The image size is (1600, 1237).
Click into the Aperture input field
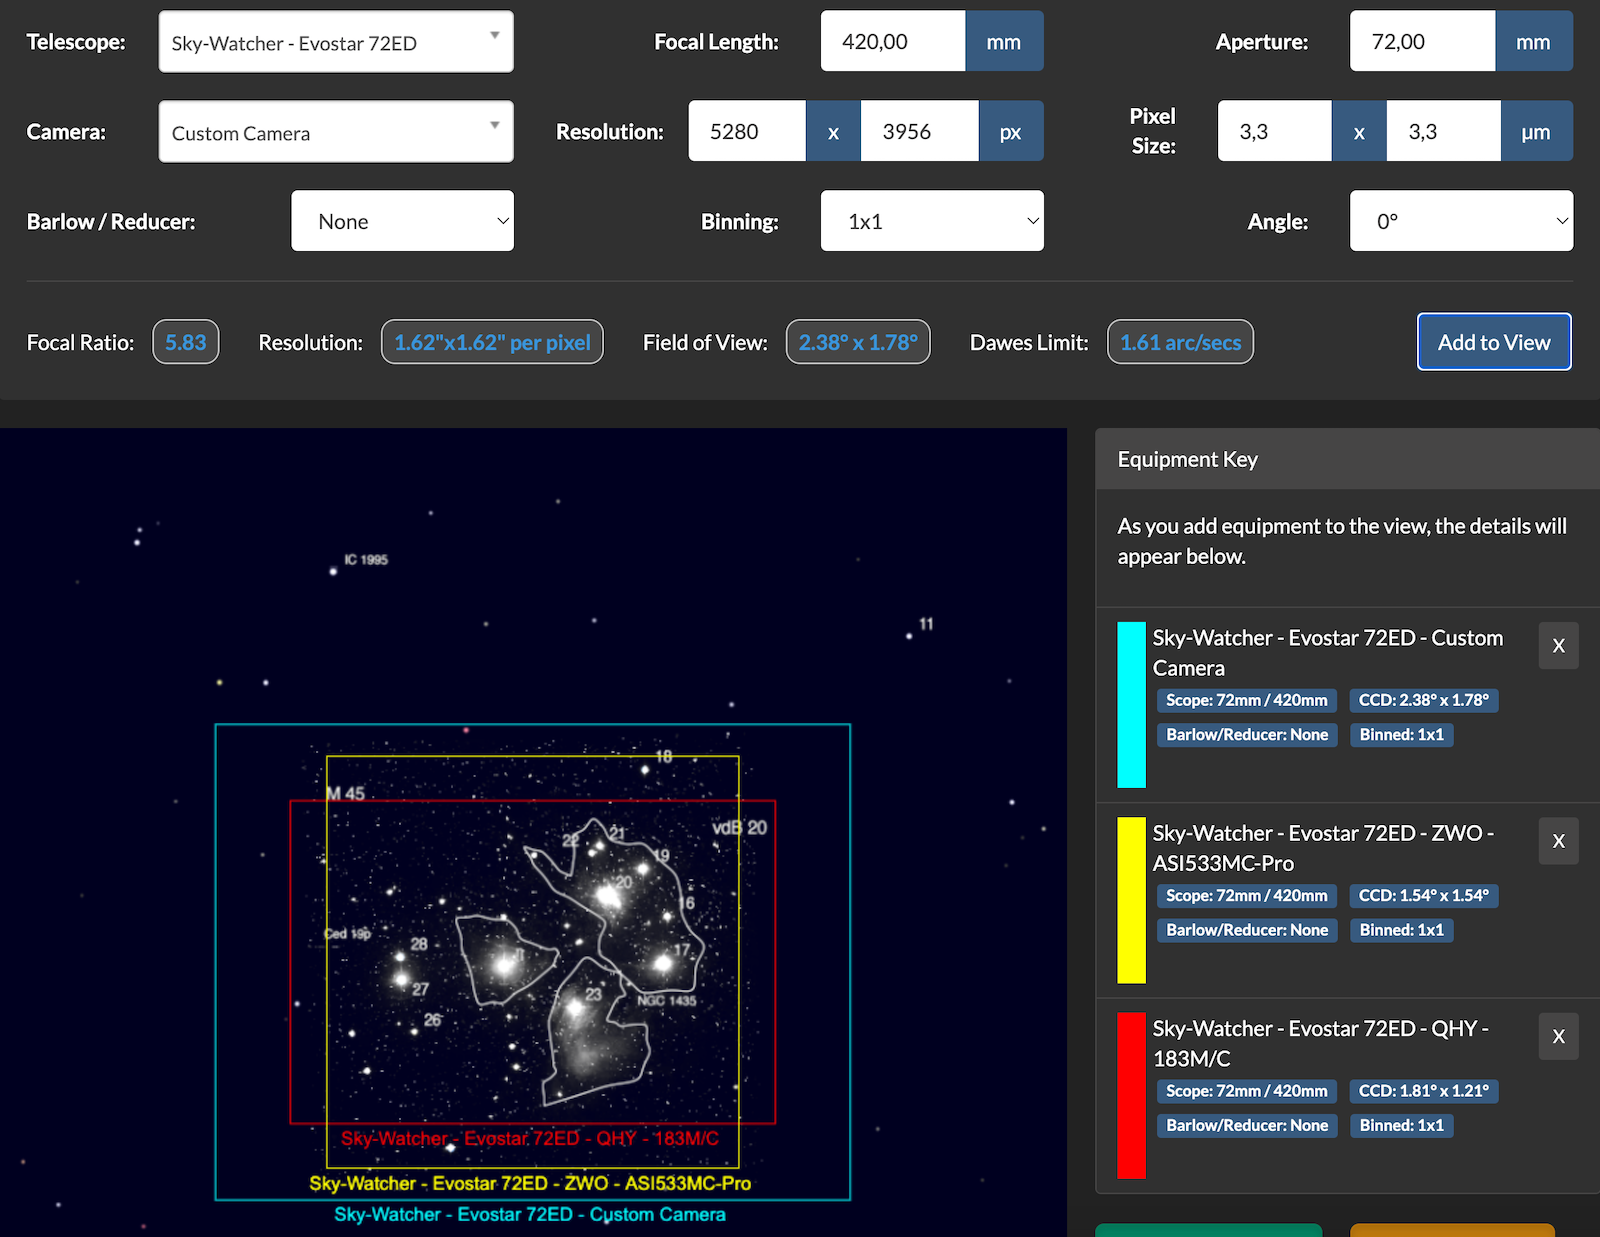(x=1421, y=42)
